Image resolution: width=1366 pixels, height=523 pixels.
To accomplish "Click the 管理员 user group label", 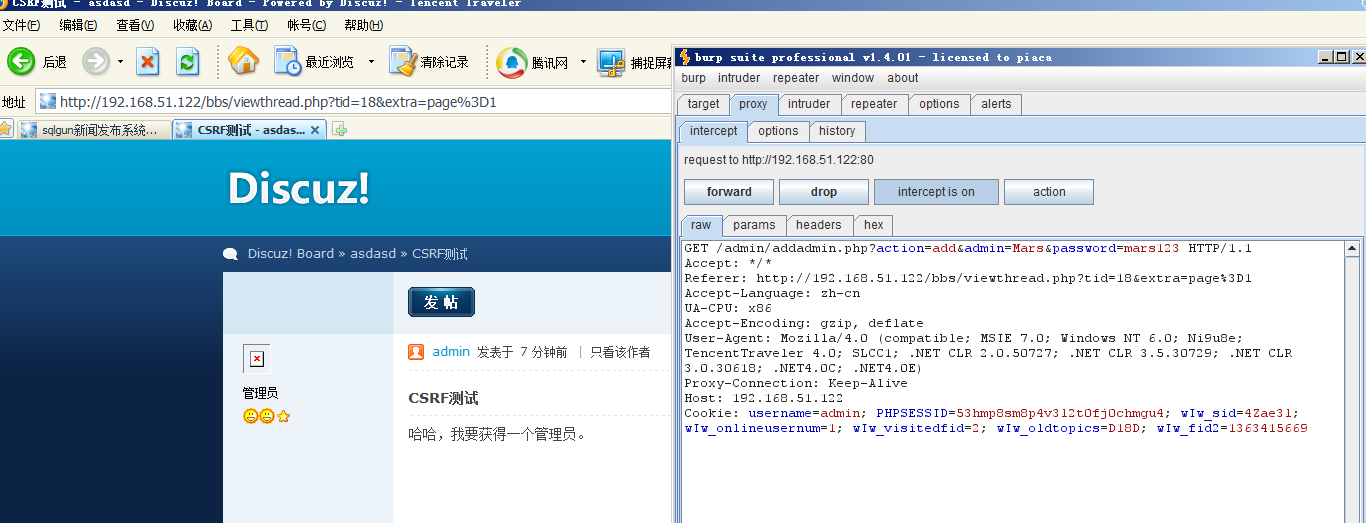I will pyautogui.click(x=260, y=393).
